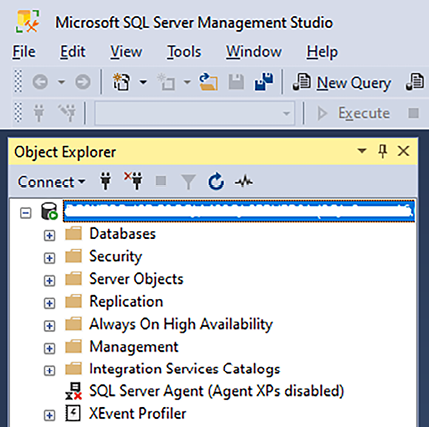429x427 pixels.
Task: Select the Security folder
Action: click(116, 256)
